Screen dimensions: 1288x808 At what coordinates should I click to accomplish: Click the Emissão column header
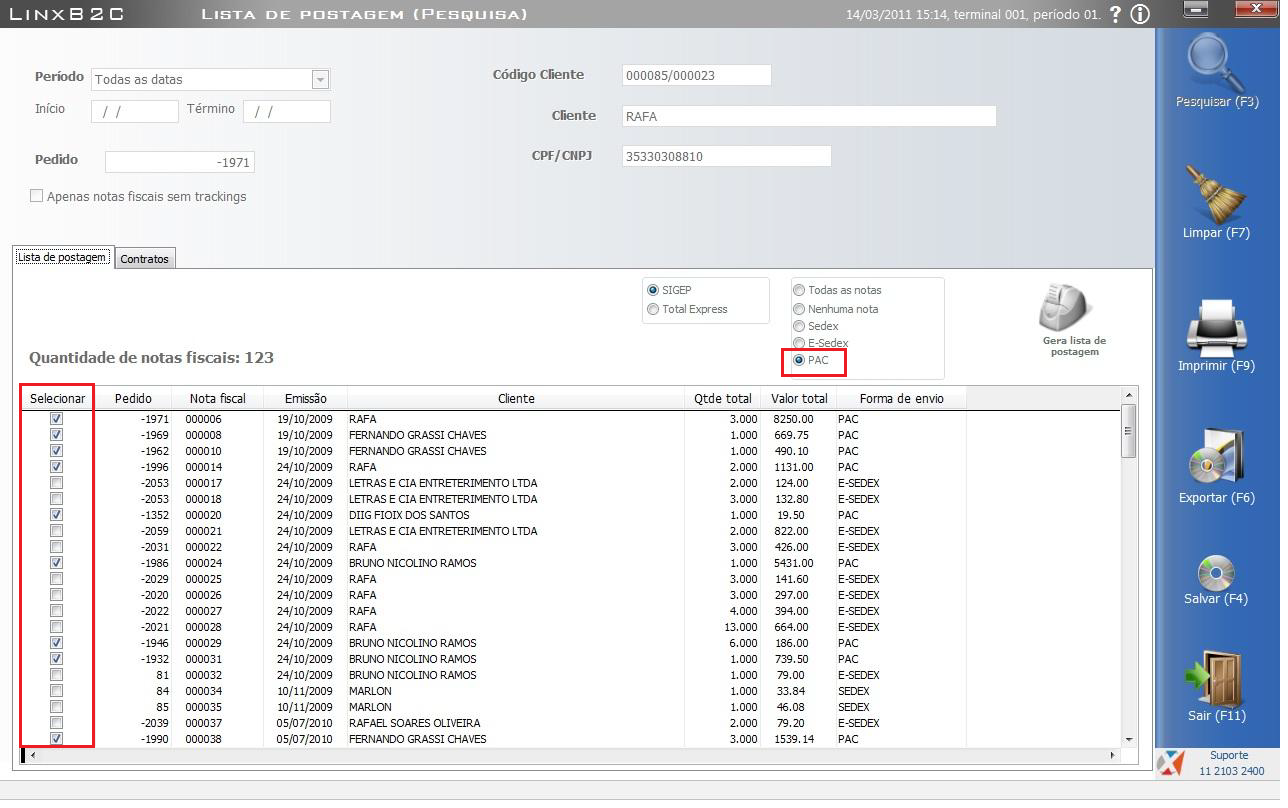(305, 398)
